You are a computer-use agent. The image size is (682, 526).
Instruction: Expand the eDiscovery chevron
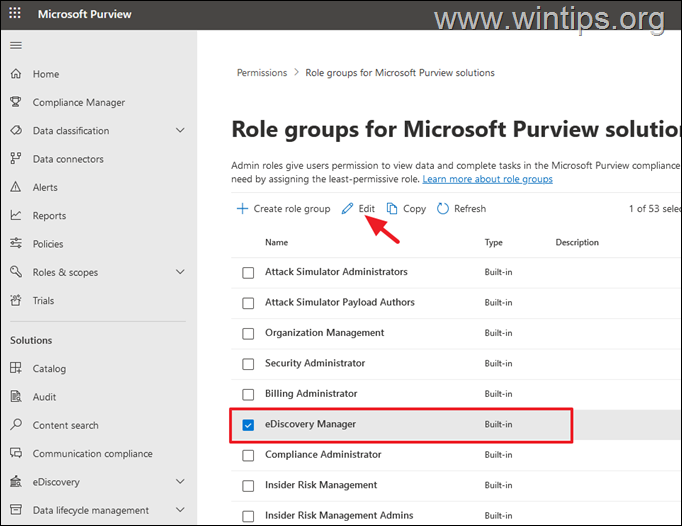180,481
